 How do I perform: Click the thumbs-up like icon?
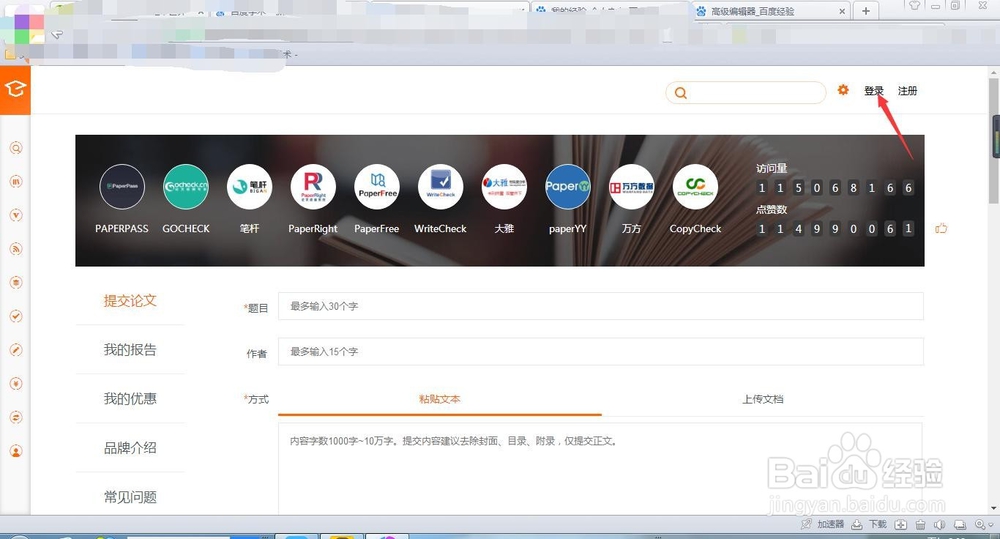click(941, 228)
